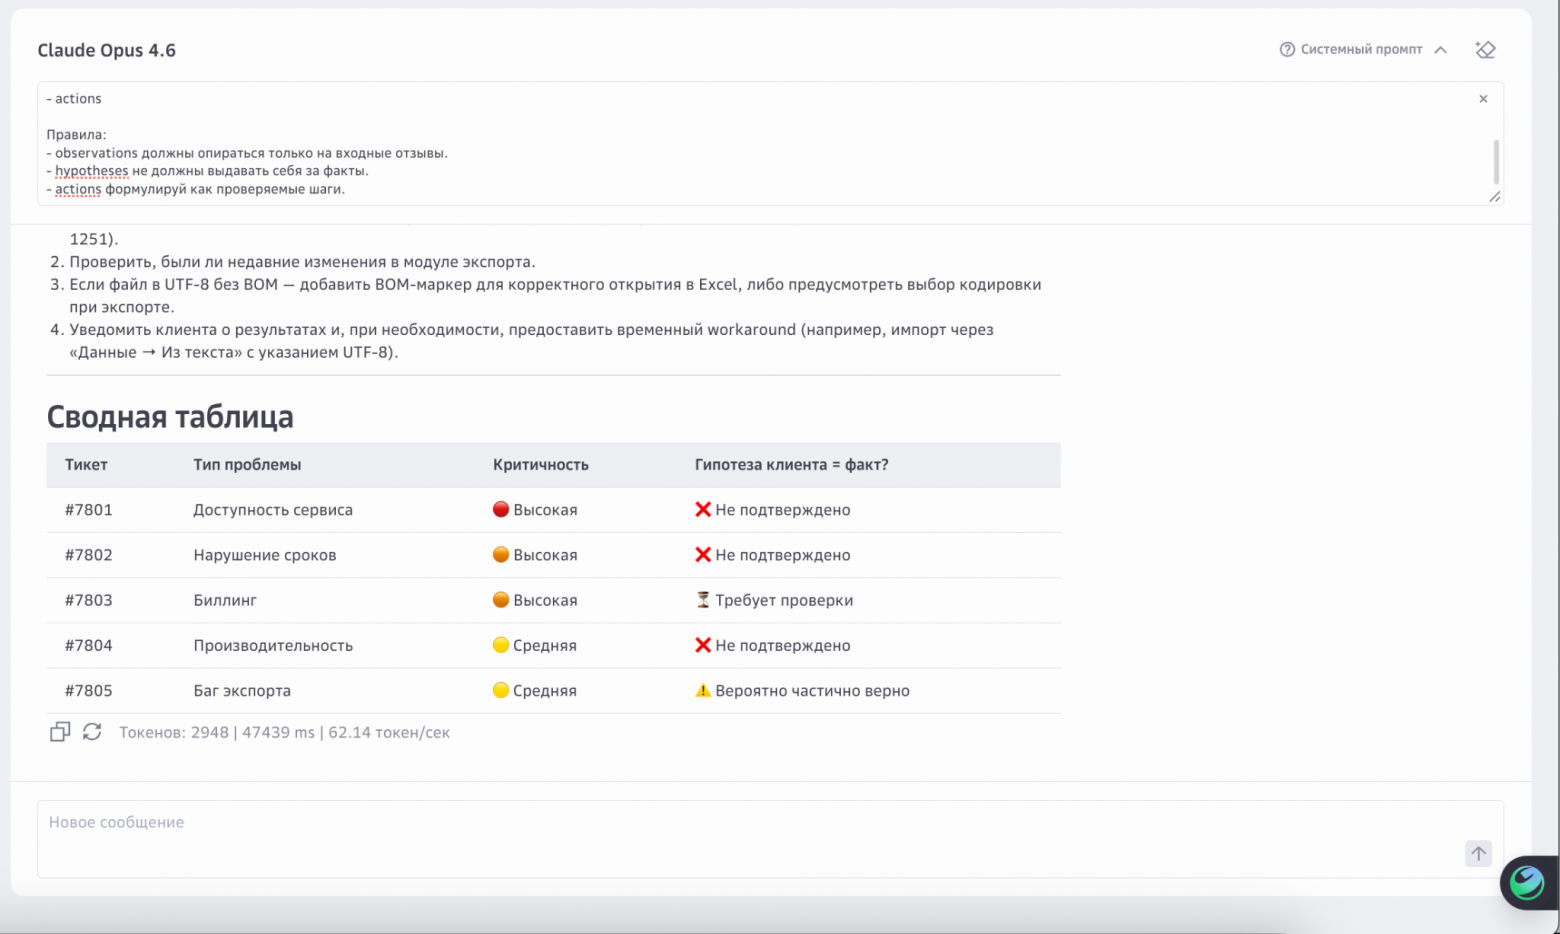Click ticket #7801 table row
The height and width of the screenshot is (934, 1560).
553,510
